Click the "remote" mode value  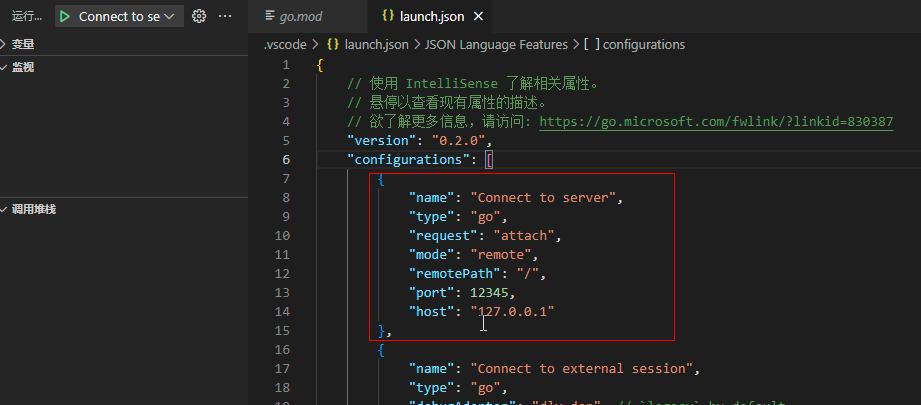click(501, 255)
